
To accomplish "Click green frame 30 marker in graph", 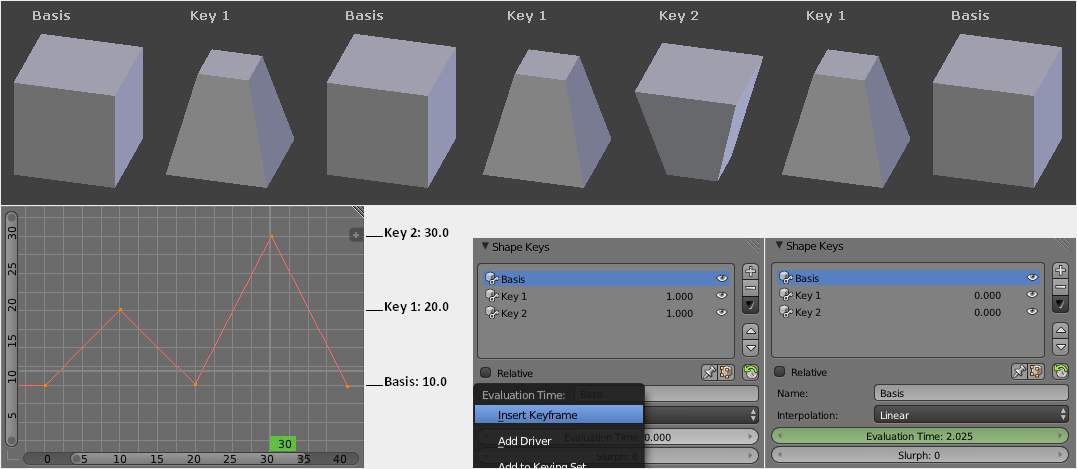I will click(284, 444).
